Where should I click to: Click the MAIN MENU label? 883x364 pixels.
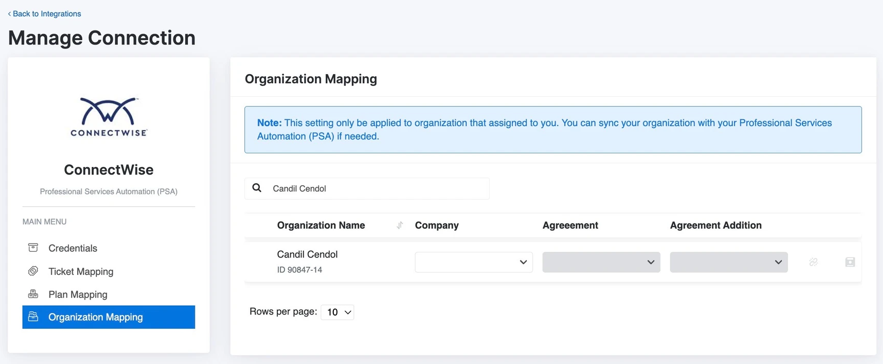coord(44,222)
